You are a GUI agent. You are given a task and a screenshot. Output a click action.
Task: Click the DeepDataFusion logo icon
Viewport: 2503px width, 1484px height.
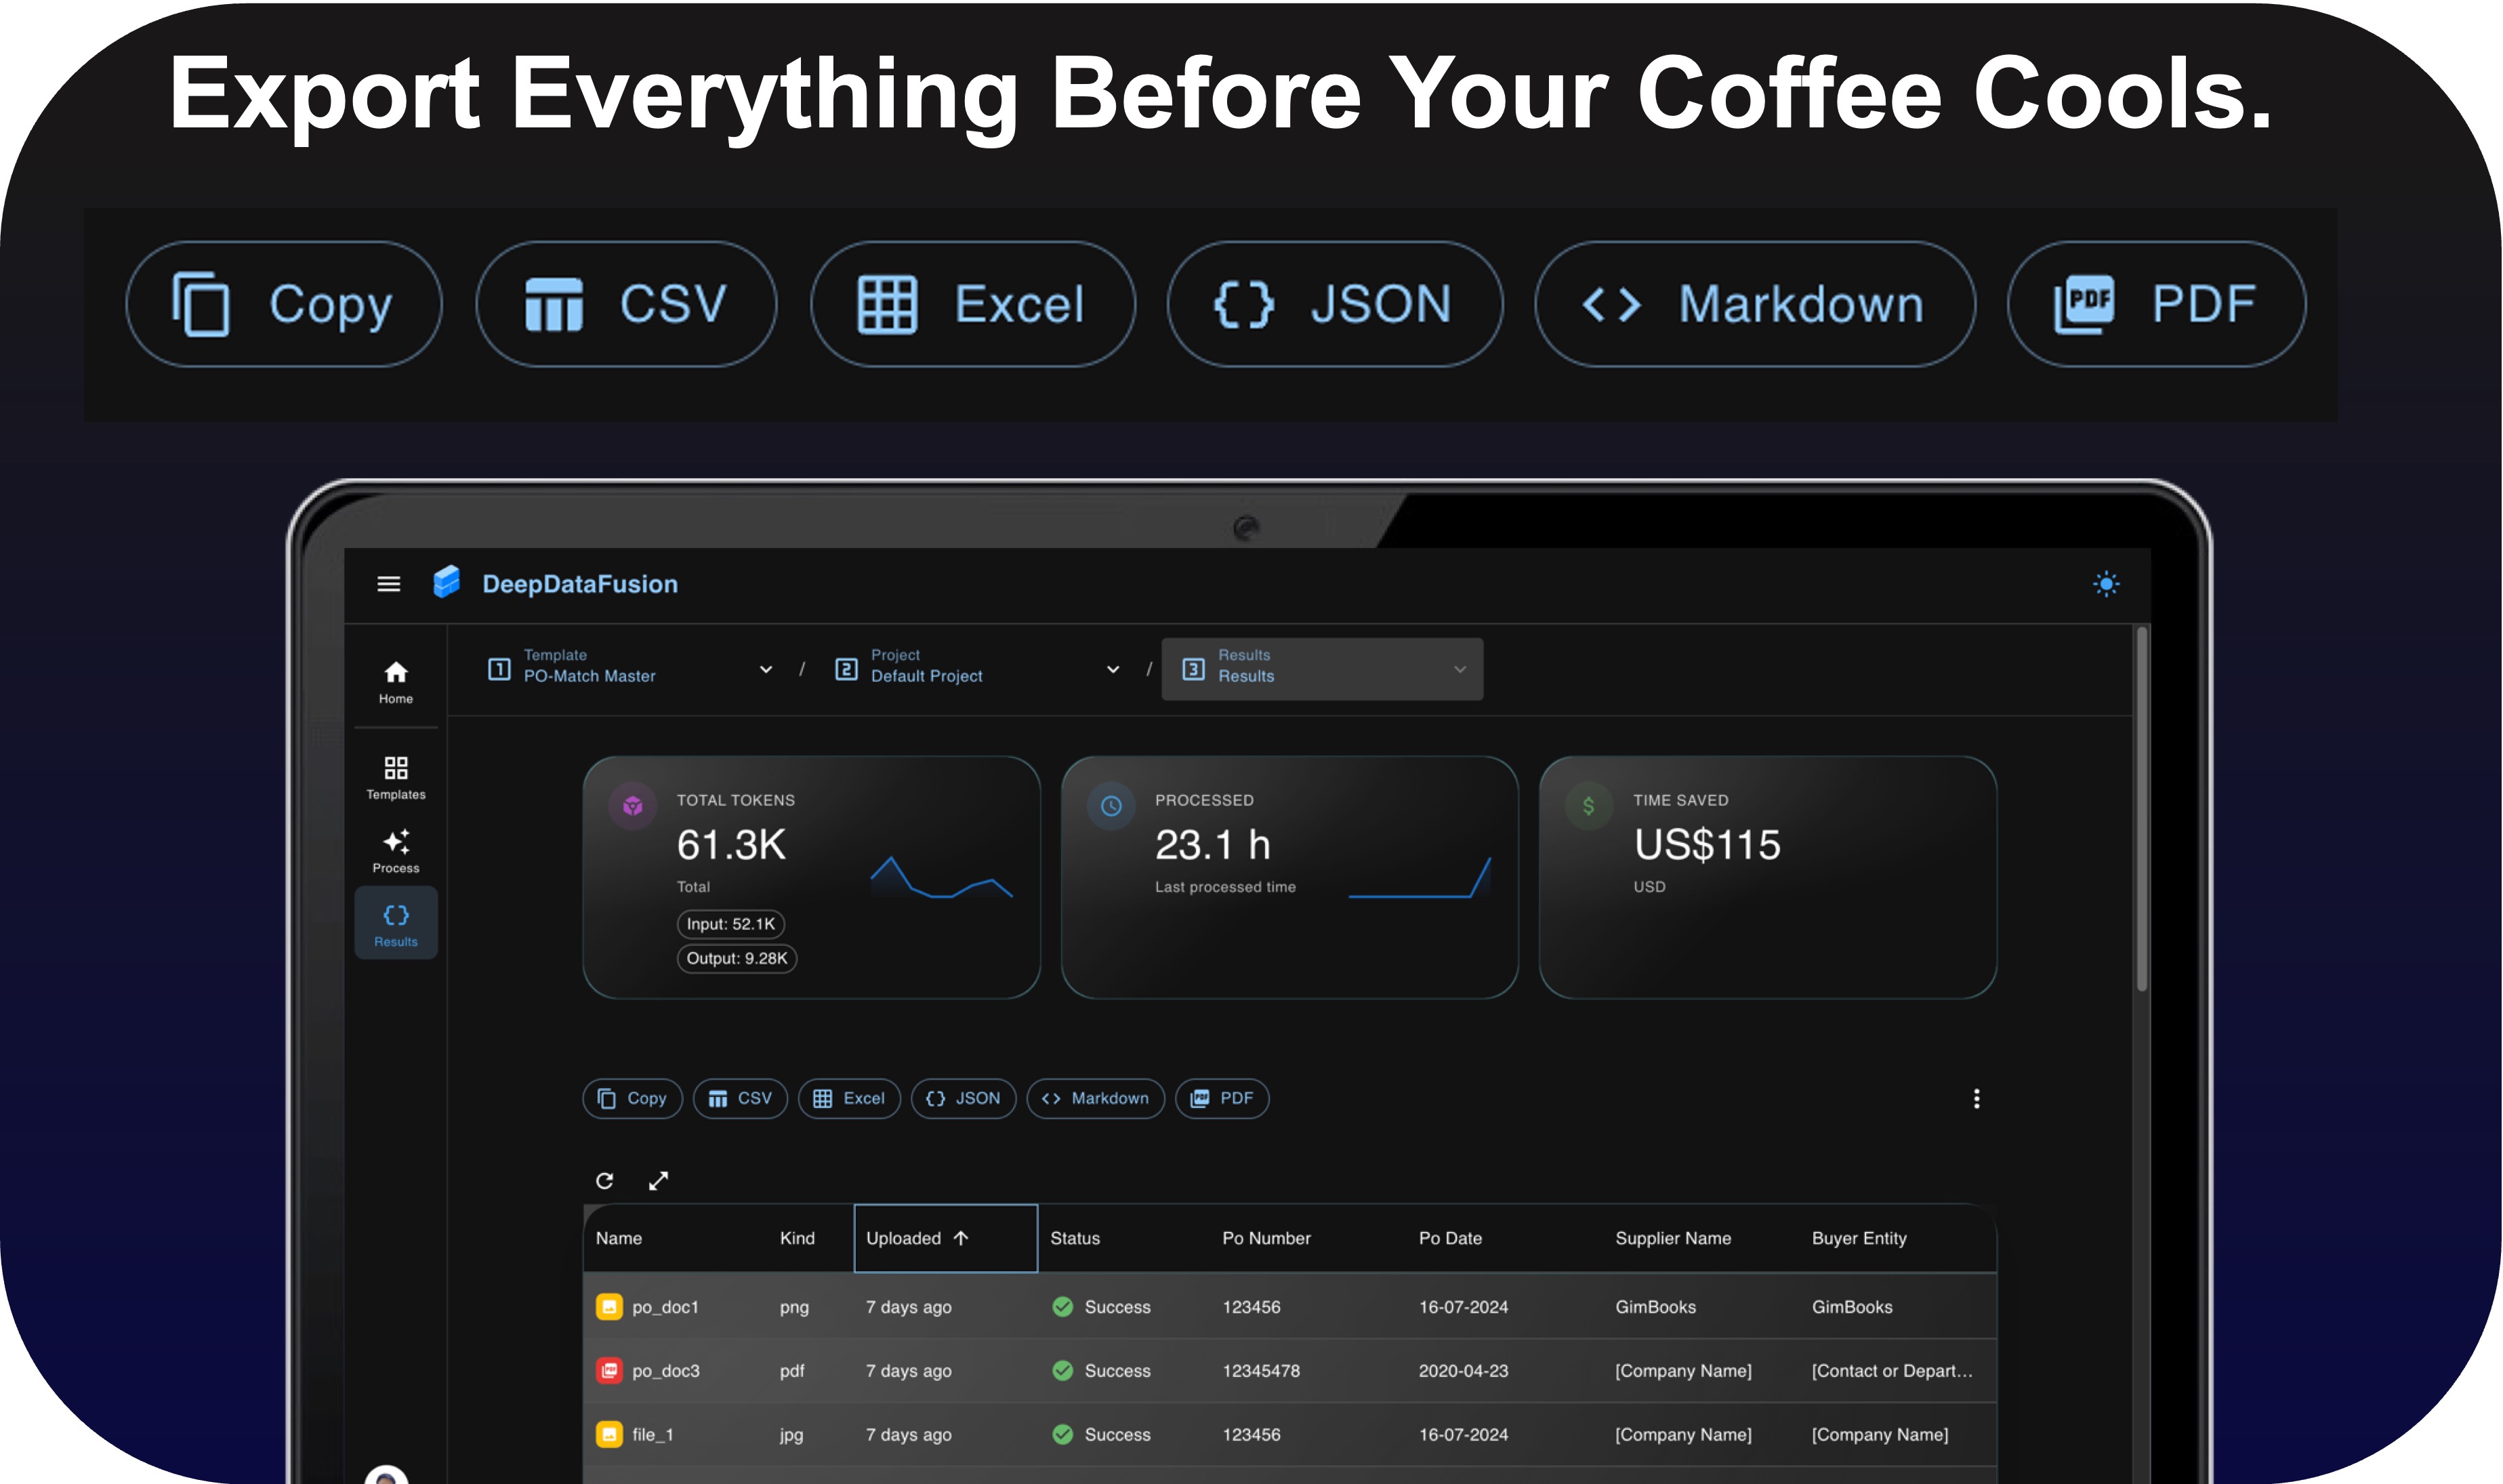[447, 582]
